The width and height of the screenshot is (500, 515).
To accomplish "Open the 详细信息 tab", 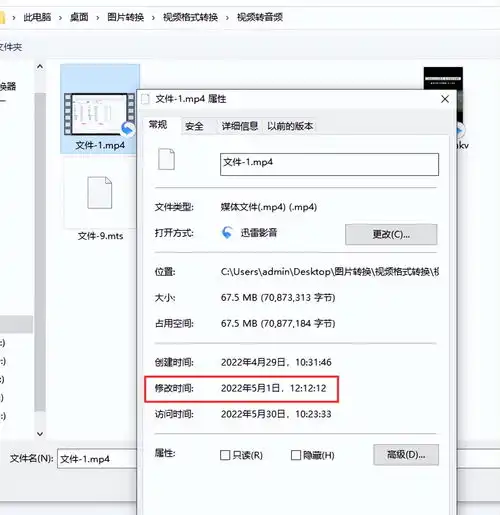I will point(240,126).
